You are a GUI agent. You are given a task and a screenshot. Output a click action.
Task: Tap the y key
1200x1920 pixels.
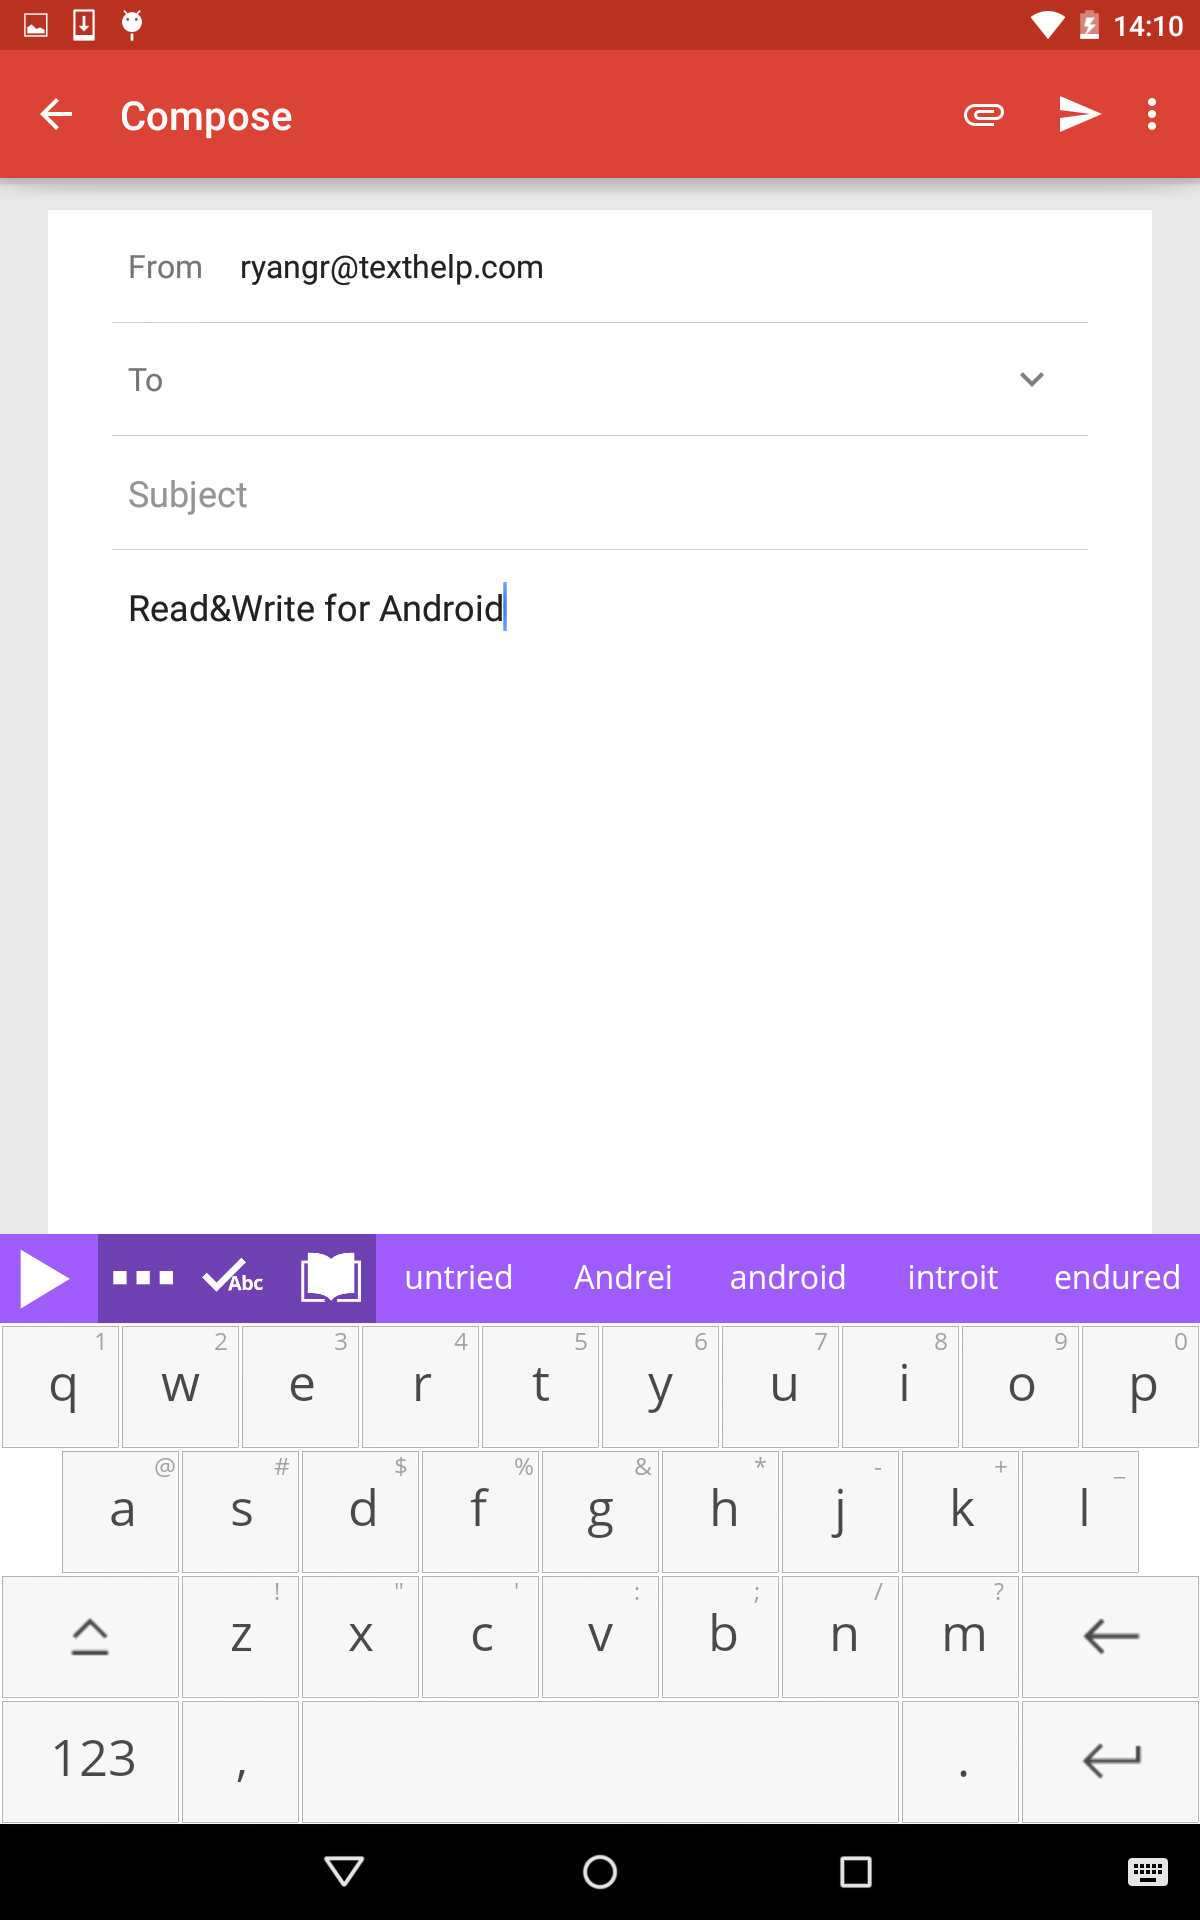click(x=660, y=1386)
